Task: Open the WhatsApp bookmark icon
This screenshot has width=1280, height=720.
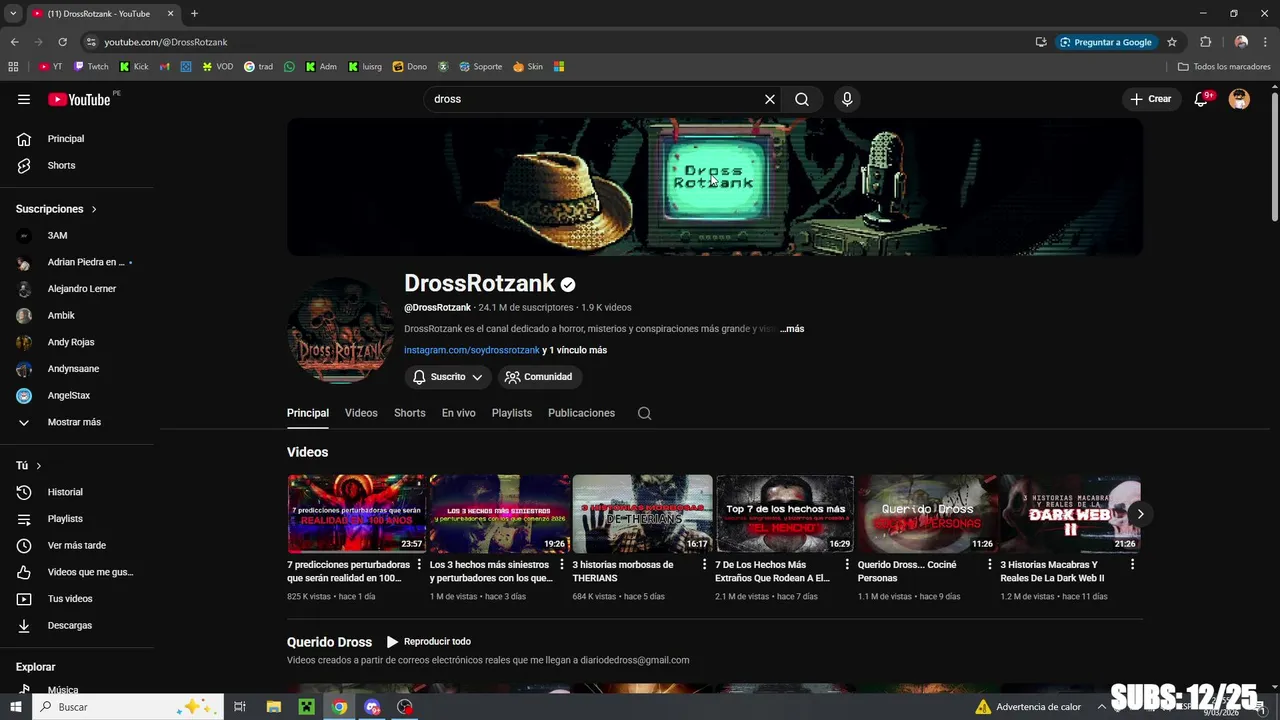Action: pyautogui.click(x=290, y=67)
